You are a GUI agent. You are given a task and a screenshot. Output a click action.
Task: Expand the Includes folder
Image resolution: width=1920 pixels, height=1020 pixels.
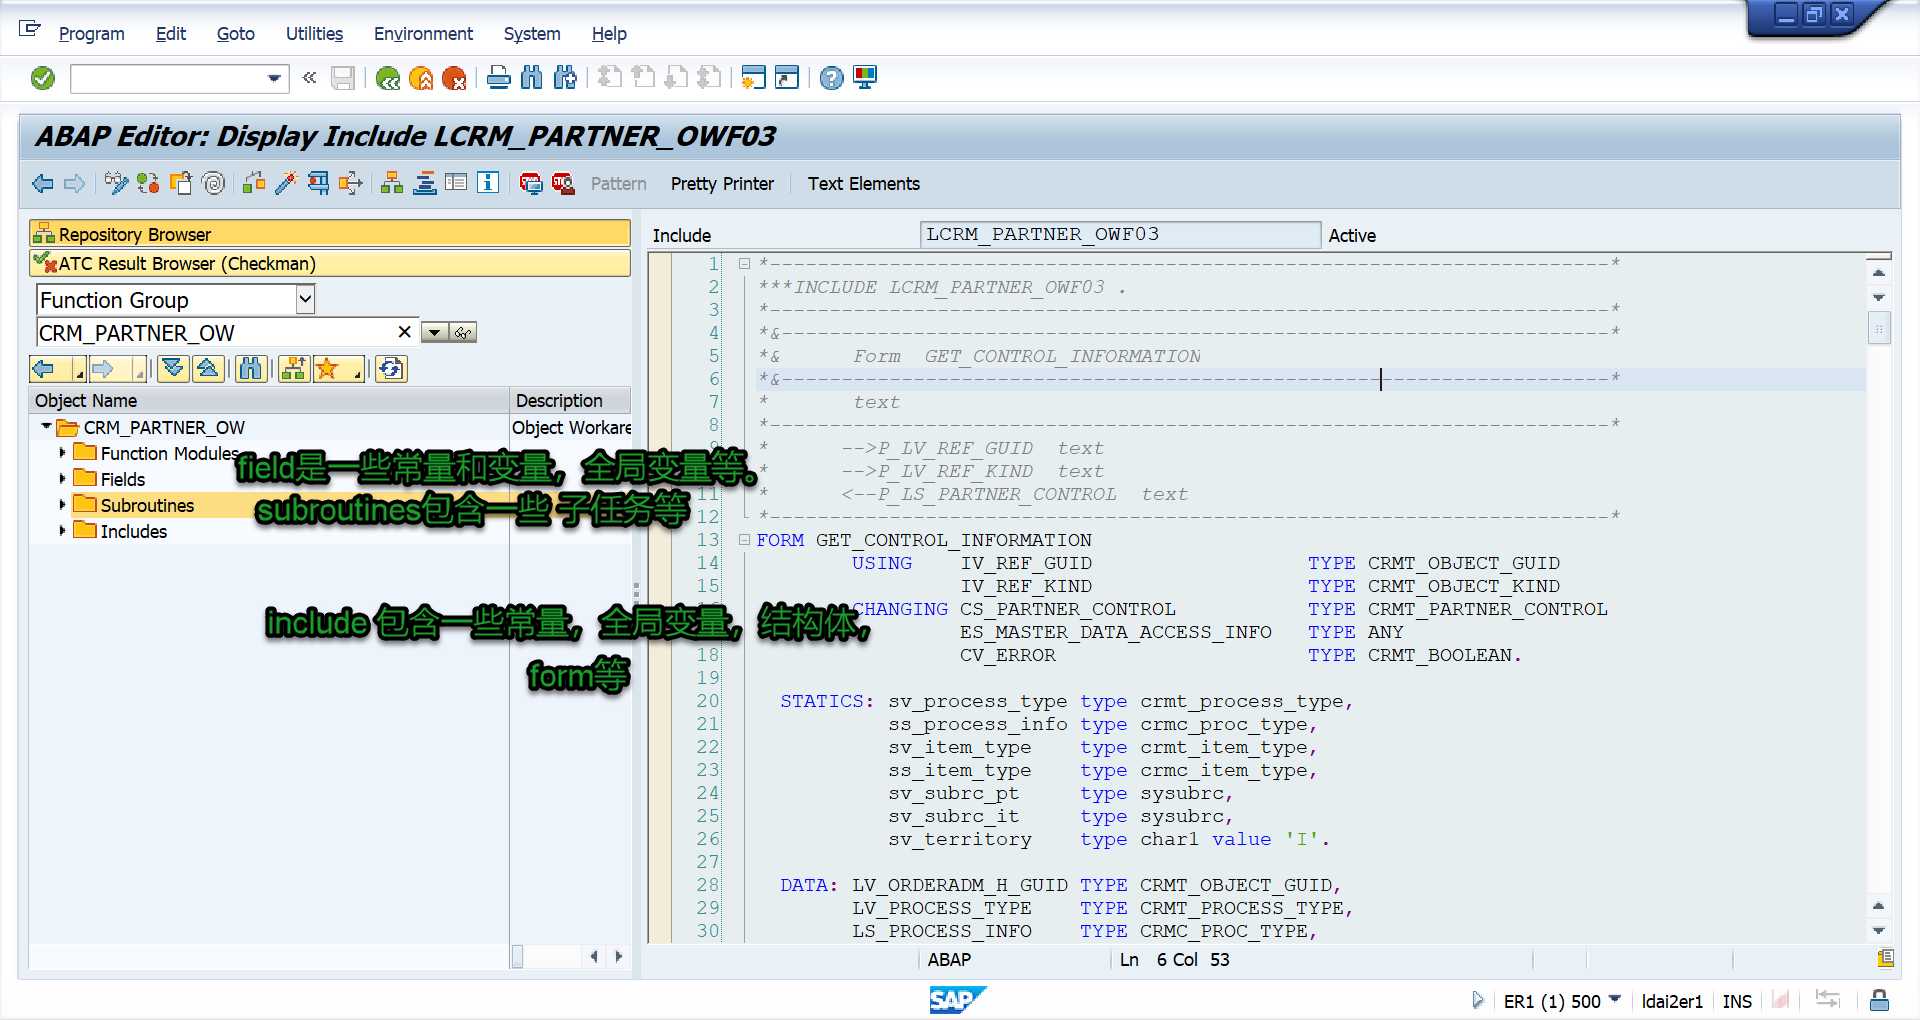click(x=62, y=531)
